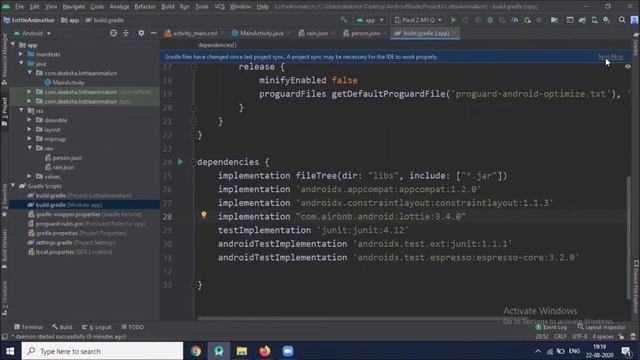Toggle the Build Variants side tab
Viewport: 640px width, 360px height.
4,248
